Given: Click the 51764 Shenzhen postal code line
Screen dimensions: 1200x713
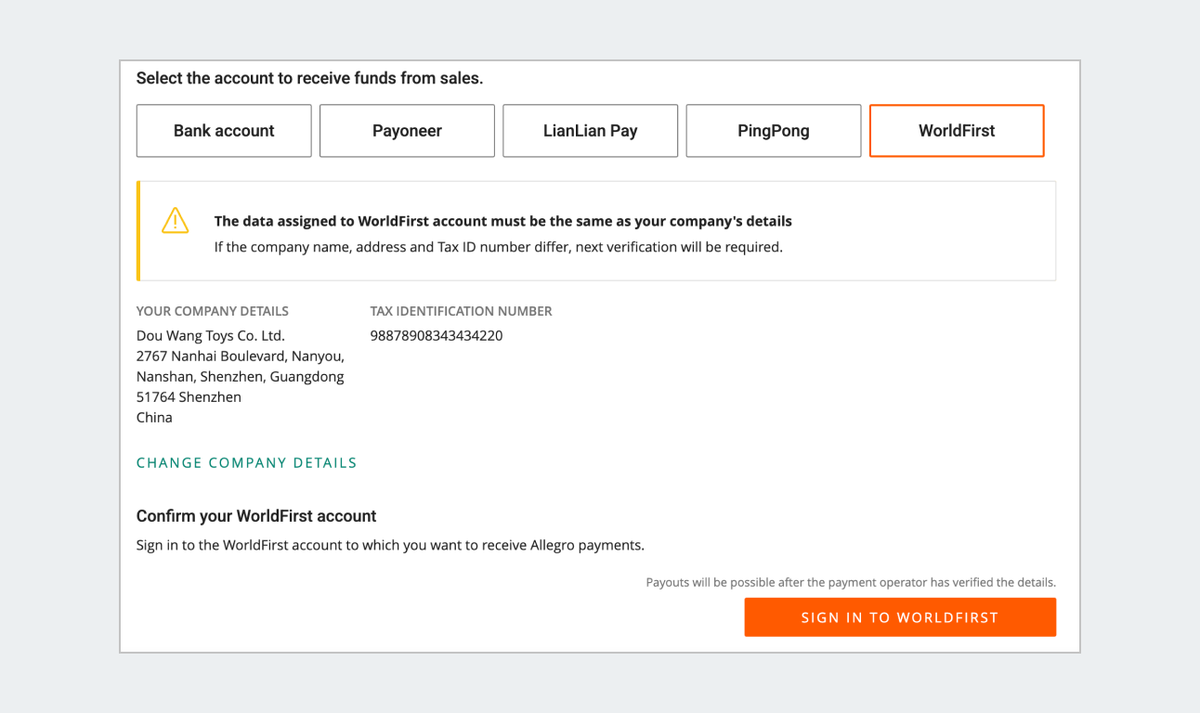Looking at the screenshot, I should click(x=188, y=397).
